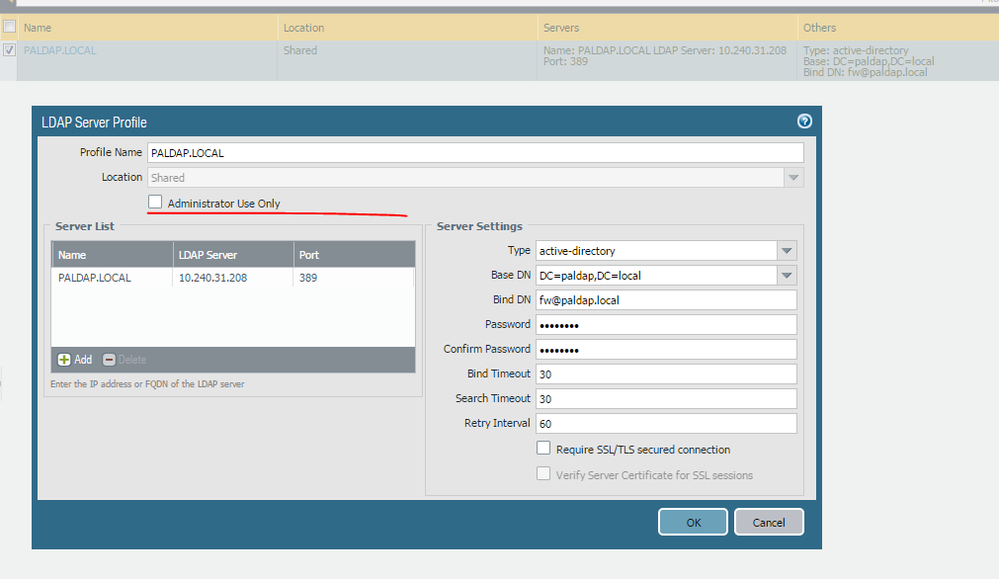Screen dimensions: 999x579
Task: Open the Type dropdown arrow
Action: point(787,251)
